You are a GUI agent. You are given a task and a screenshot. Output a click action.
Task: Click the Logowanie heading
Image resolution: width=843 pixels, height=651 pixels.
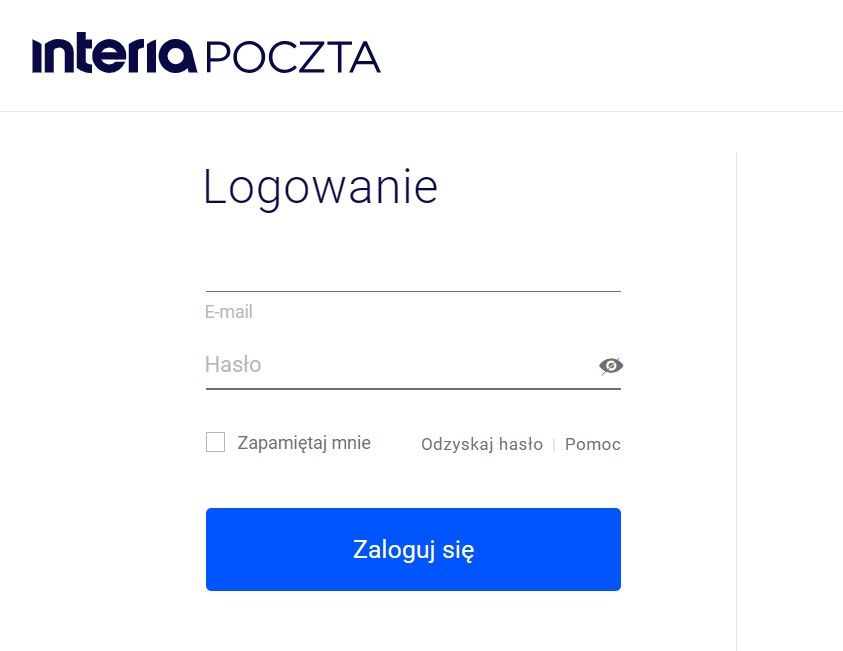click(320, 186)
